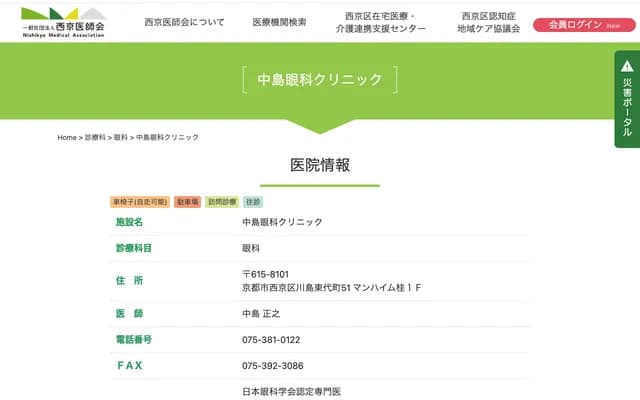
Task: Click the warning triangle disaster icon
Action: tap(627, 66)
